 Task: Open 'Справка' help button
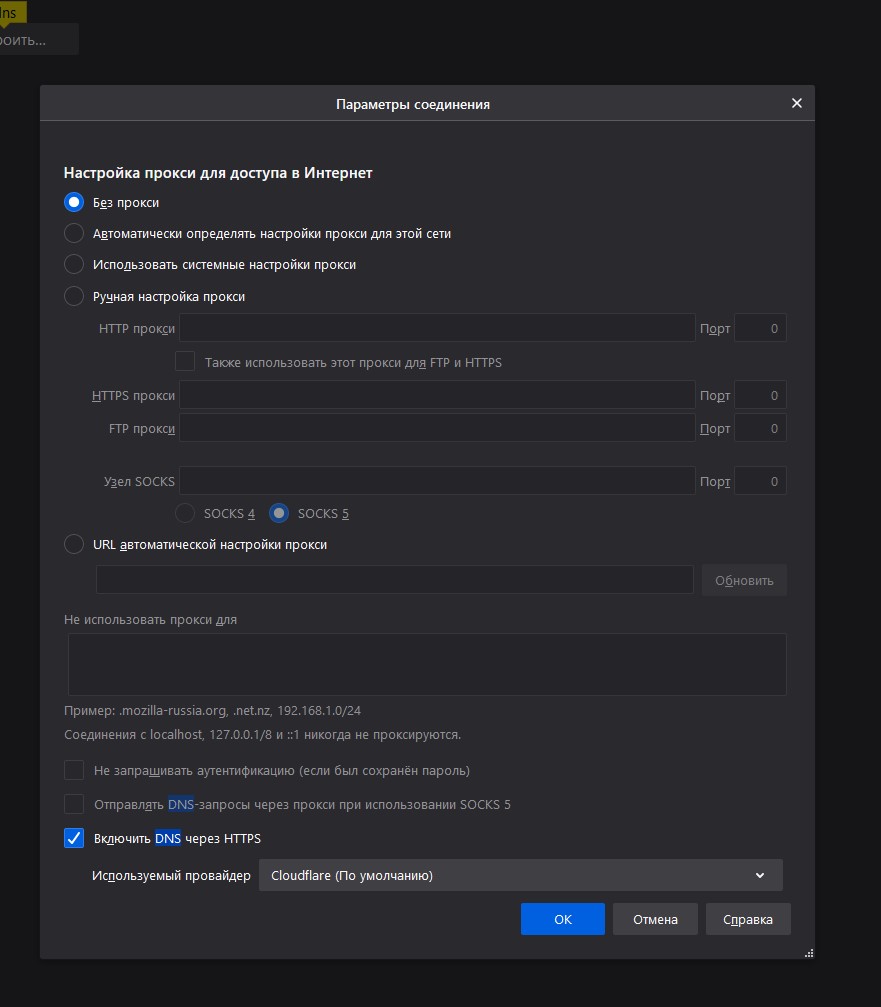pos(747,919)
